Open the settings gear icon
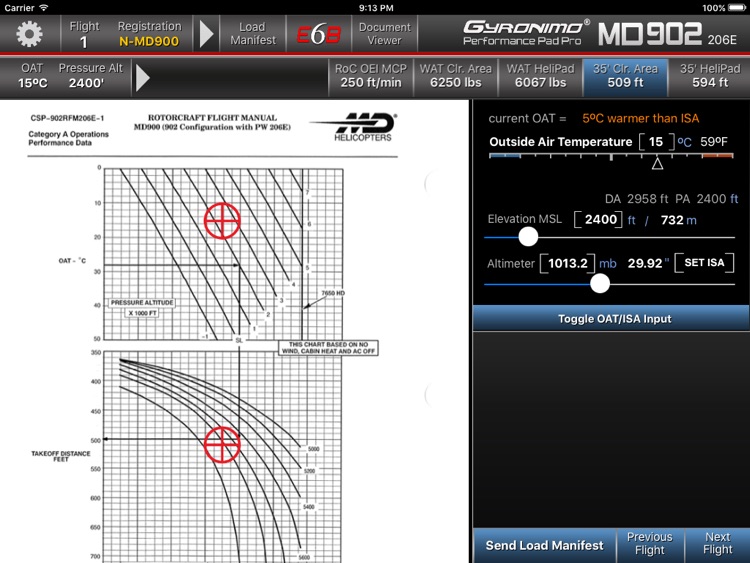Viewport: 750px width, 563px height. tap(29, 33)
